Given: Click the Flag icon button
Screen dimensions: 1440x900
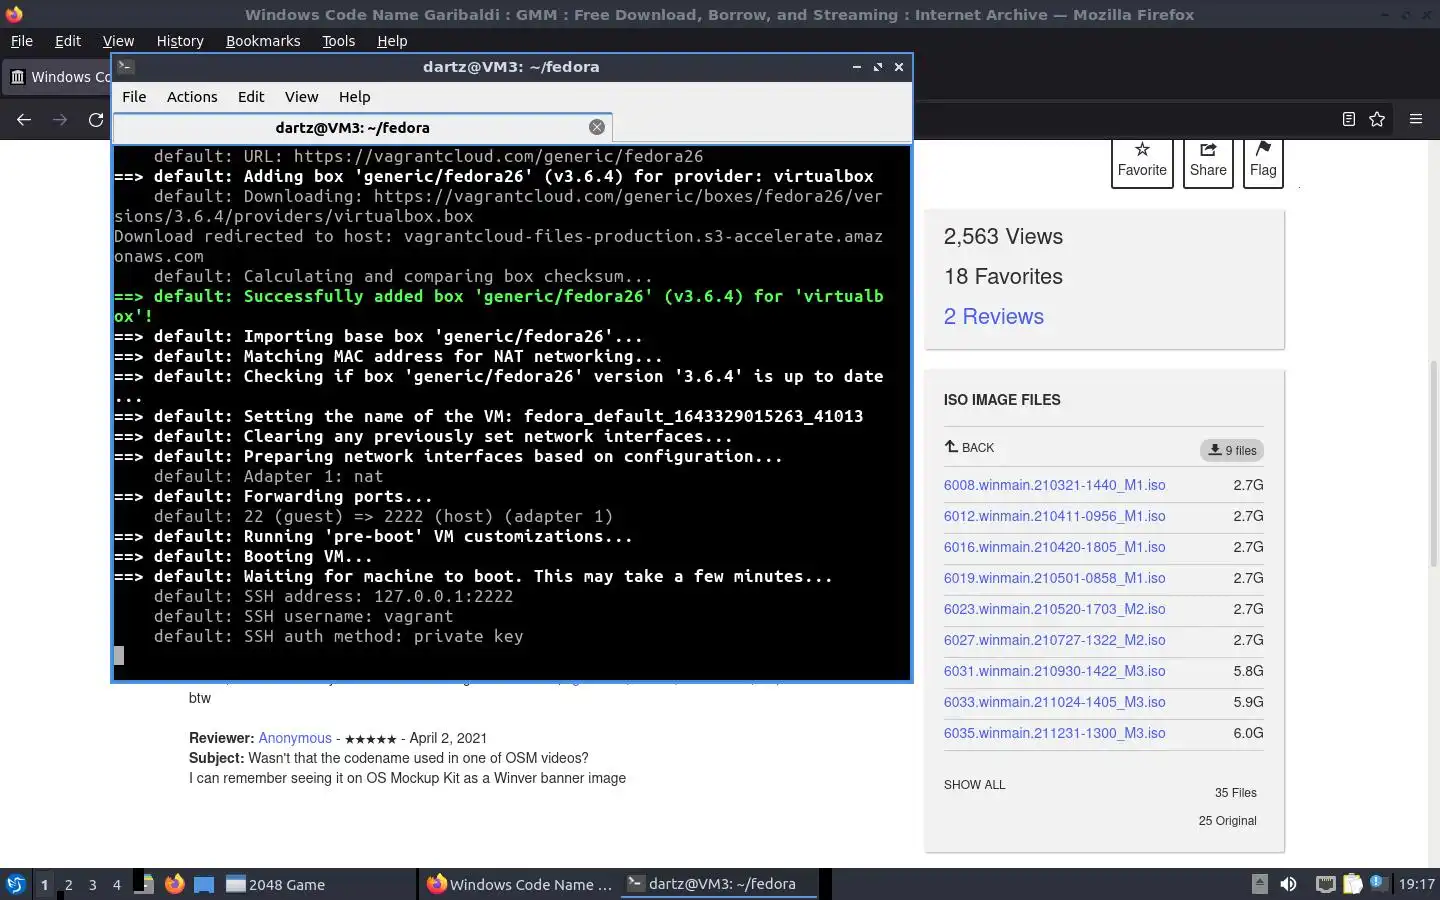Looking at the screenshot, I should coord(1263,162).
